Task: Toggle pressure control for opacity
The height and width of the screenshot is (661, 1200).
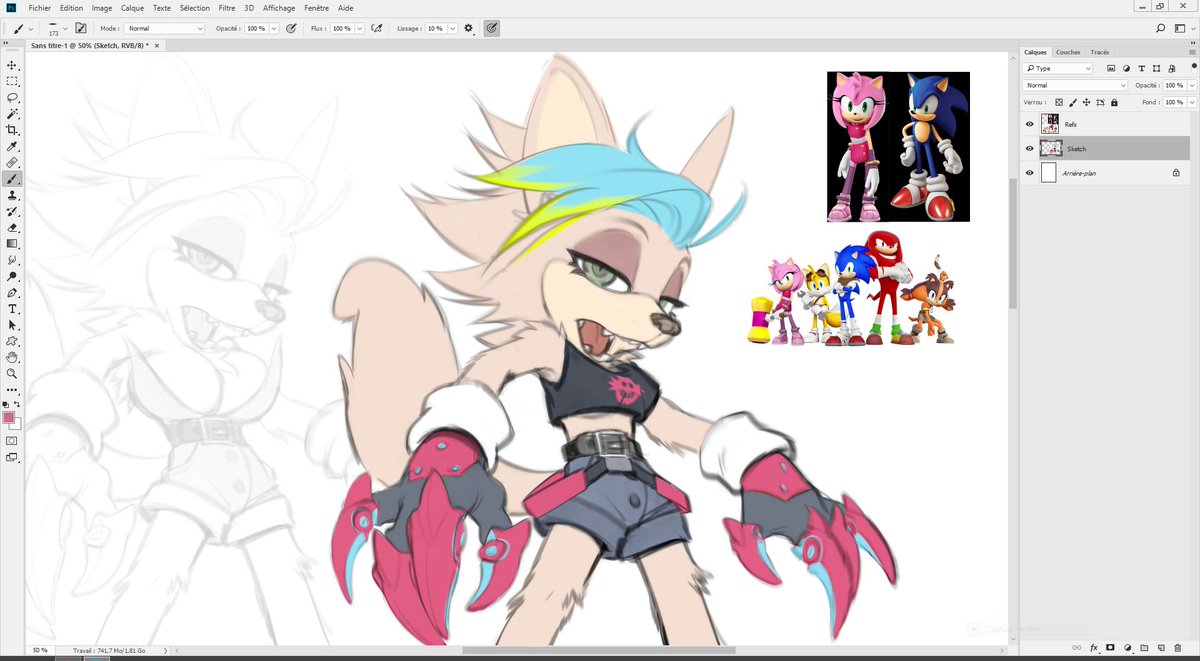Action: 291,28
